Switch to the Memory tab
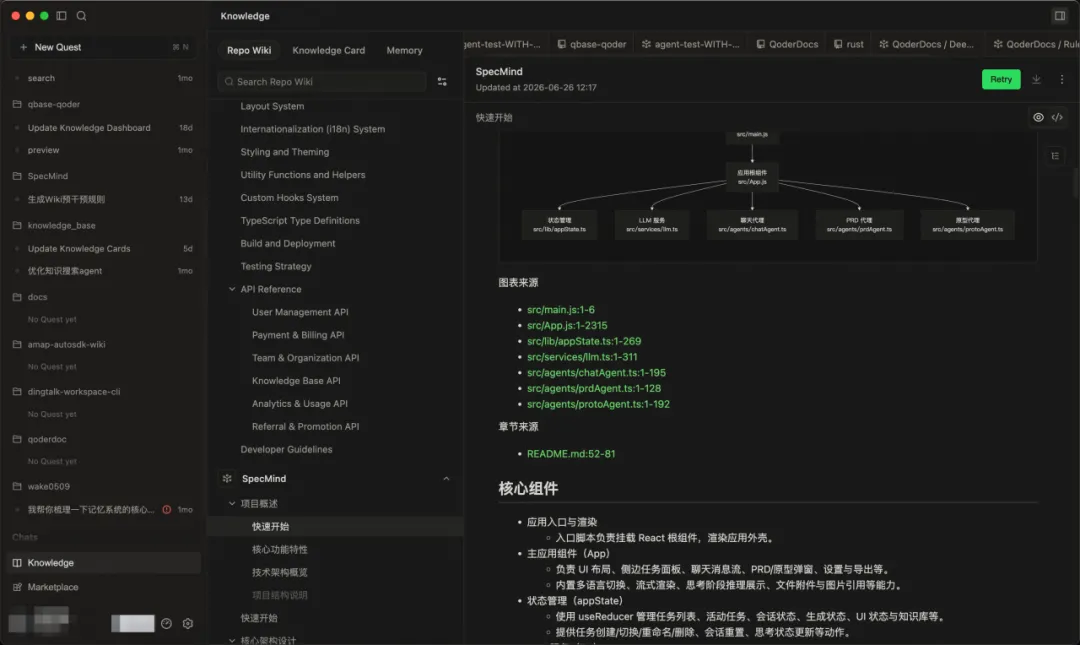Viewport: 1080px width, 645px height. point(404,50)
